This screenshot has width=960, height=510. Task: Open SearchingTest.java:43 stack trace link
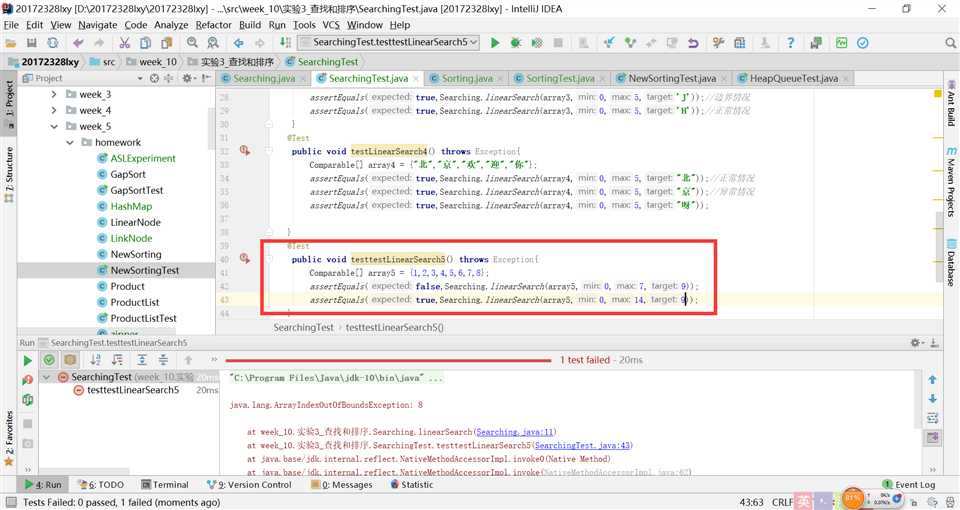(583, 446)
